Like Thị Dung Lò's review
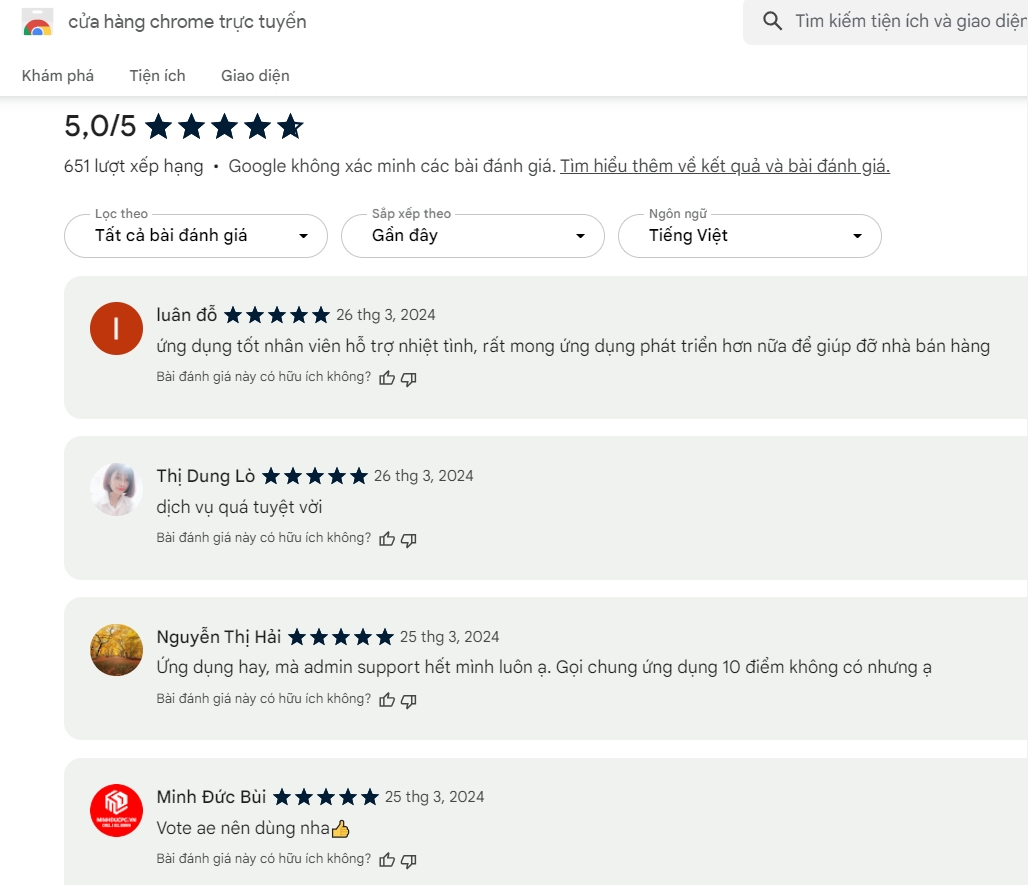This screenshot has width=1028, height=885. pos(387,539)
